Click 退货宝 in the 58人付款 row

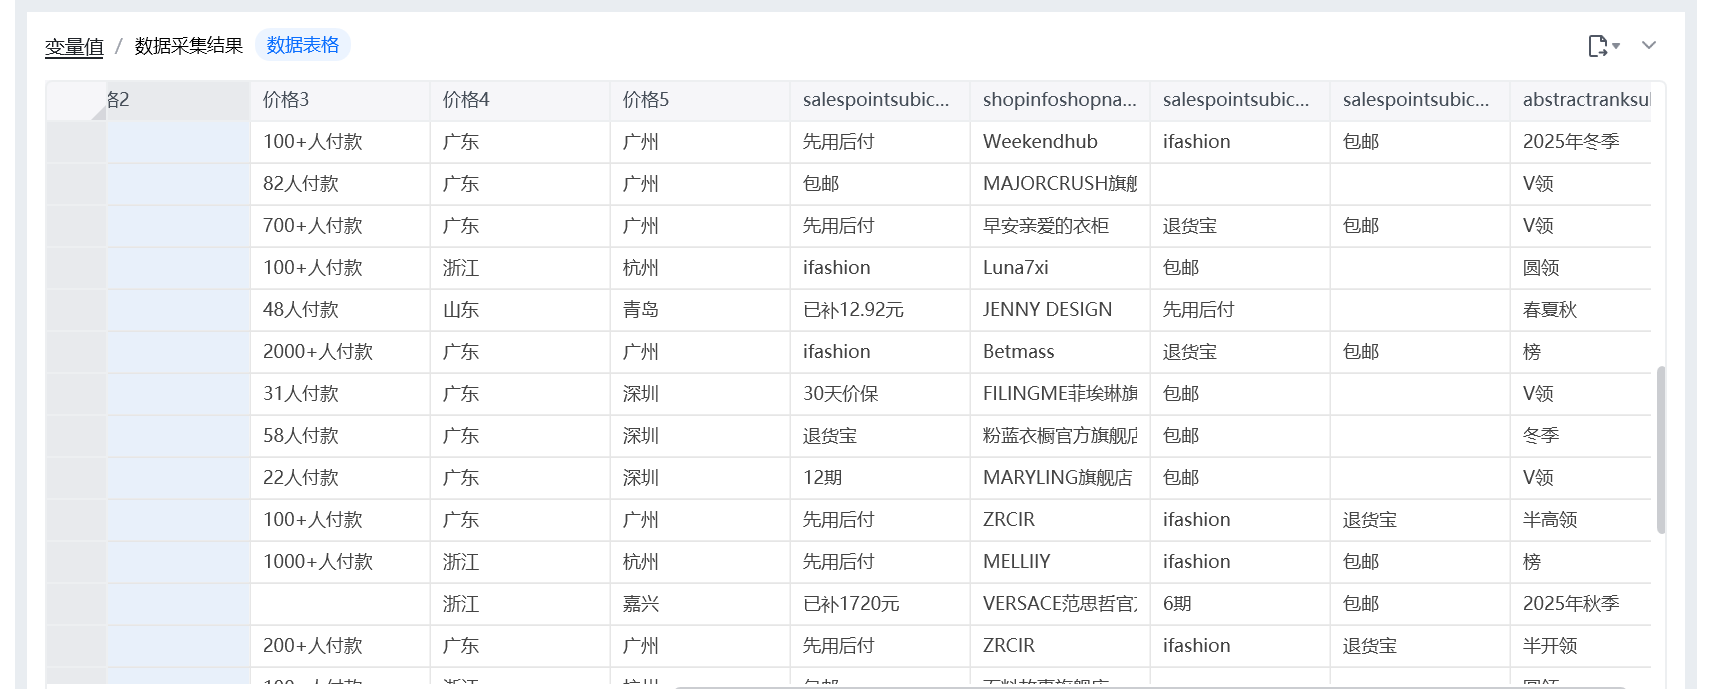(880, 436)
